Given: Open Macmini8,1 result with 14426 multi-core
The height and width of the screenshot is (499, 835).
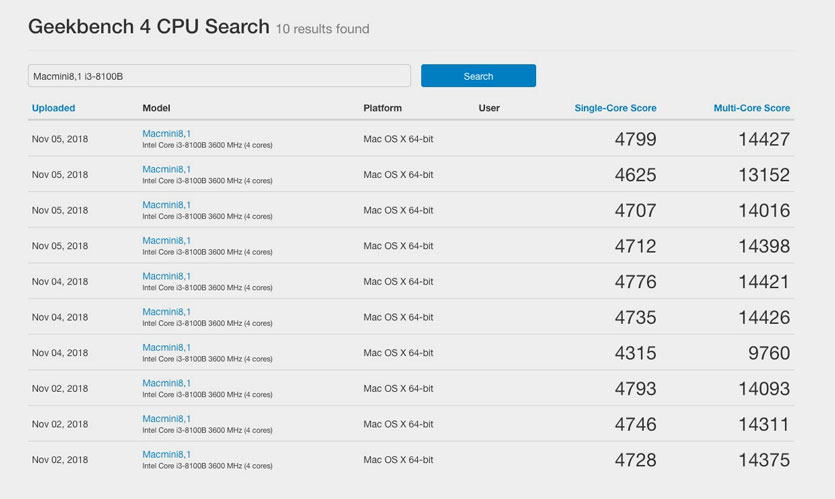Looking at the screenshot, I should click(166, 312).
